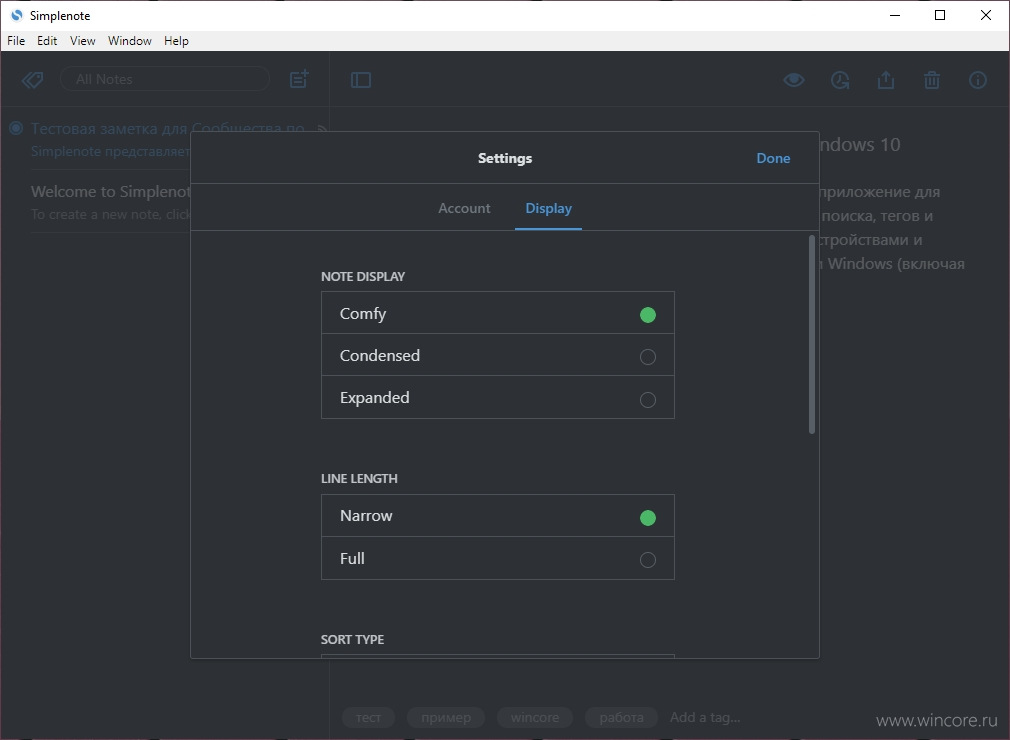
Task: Create a new note with plus icon
Action: tap(299, 79)
